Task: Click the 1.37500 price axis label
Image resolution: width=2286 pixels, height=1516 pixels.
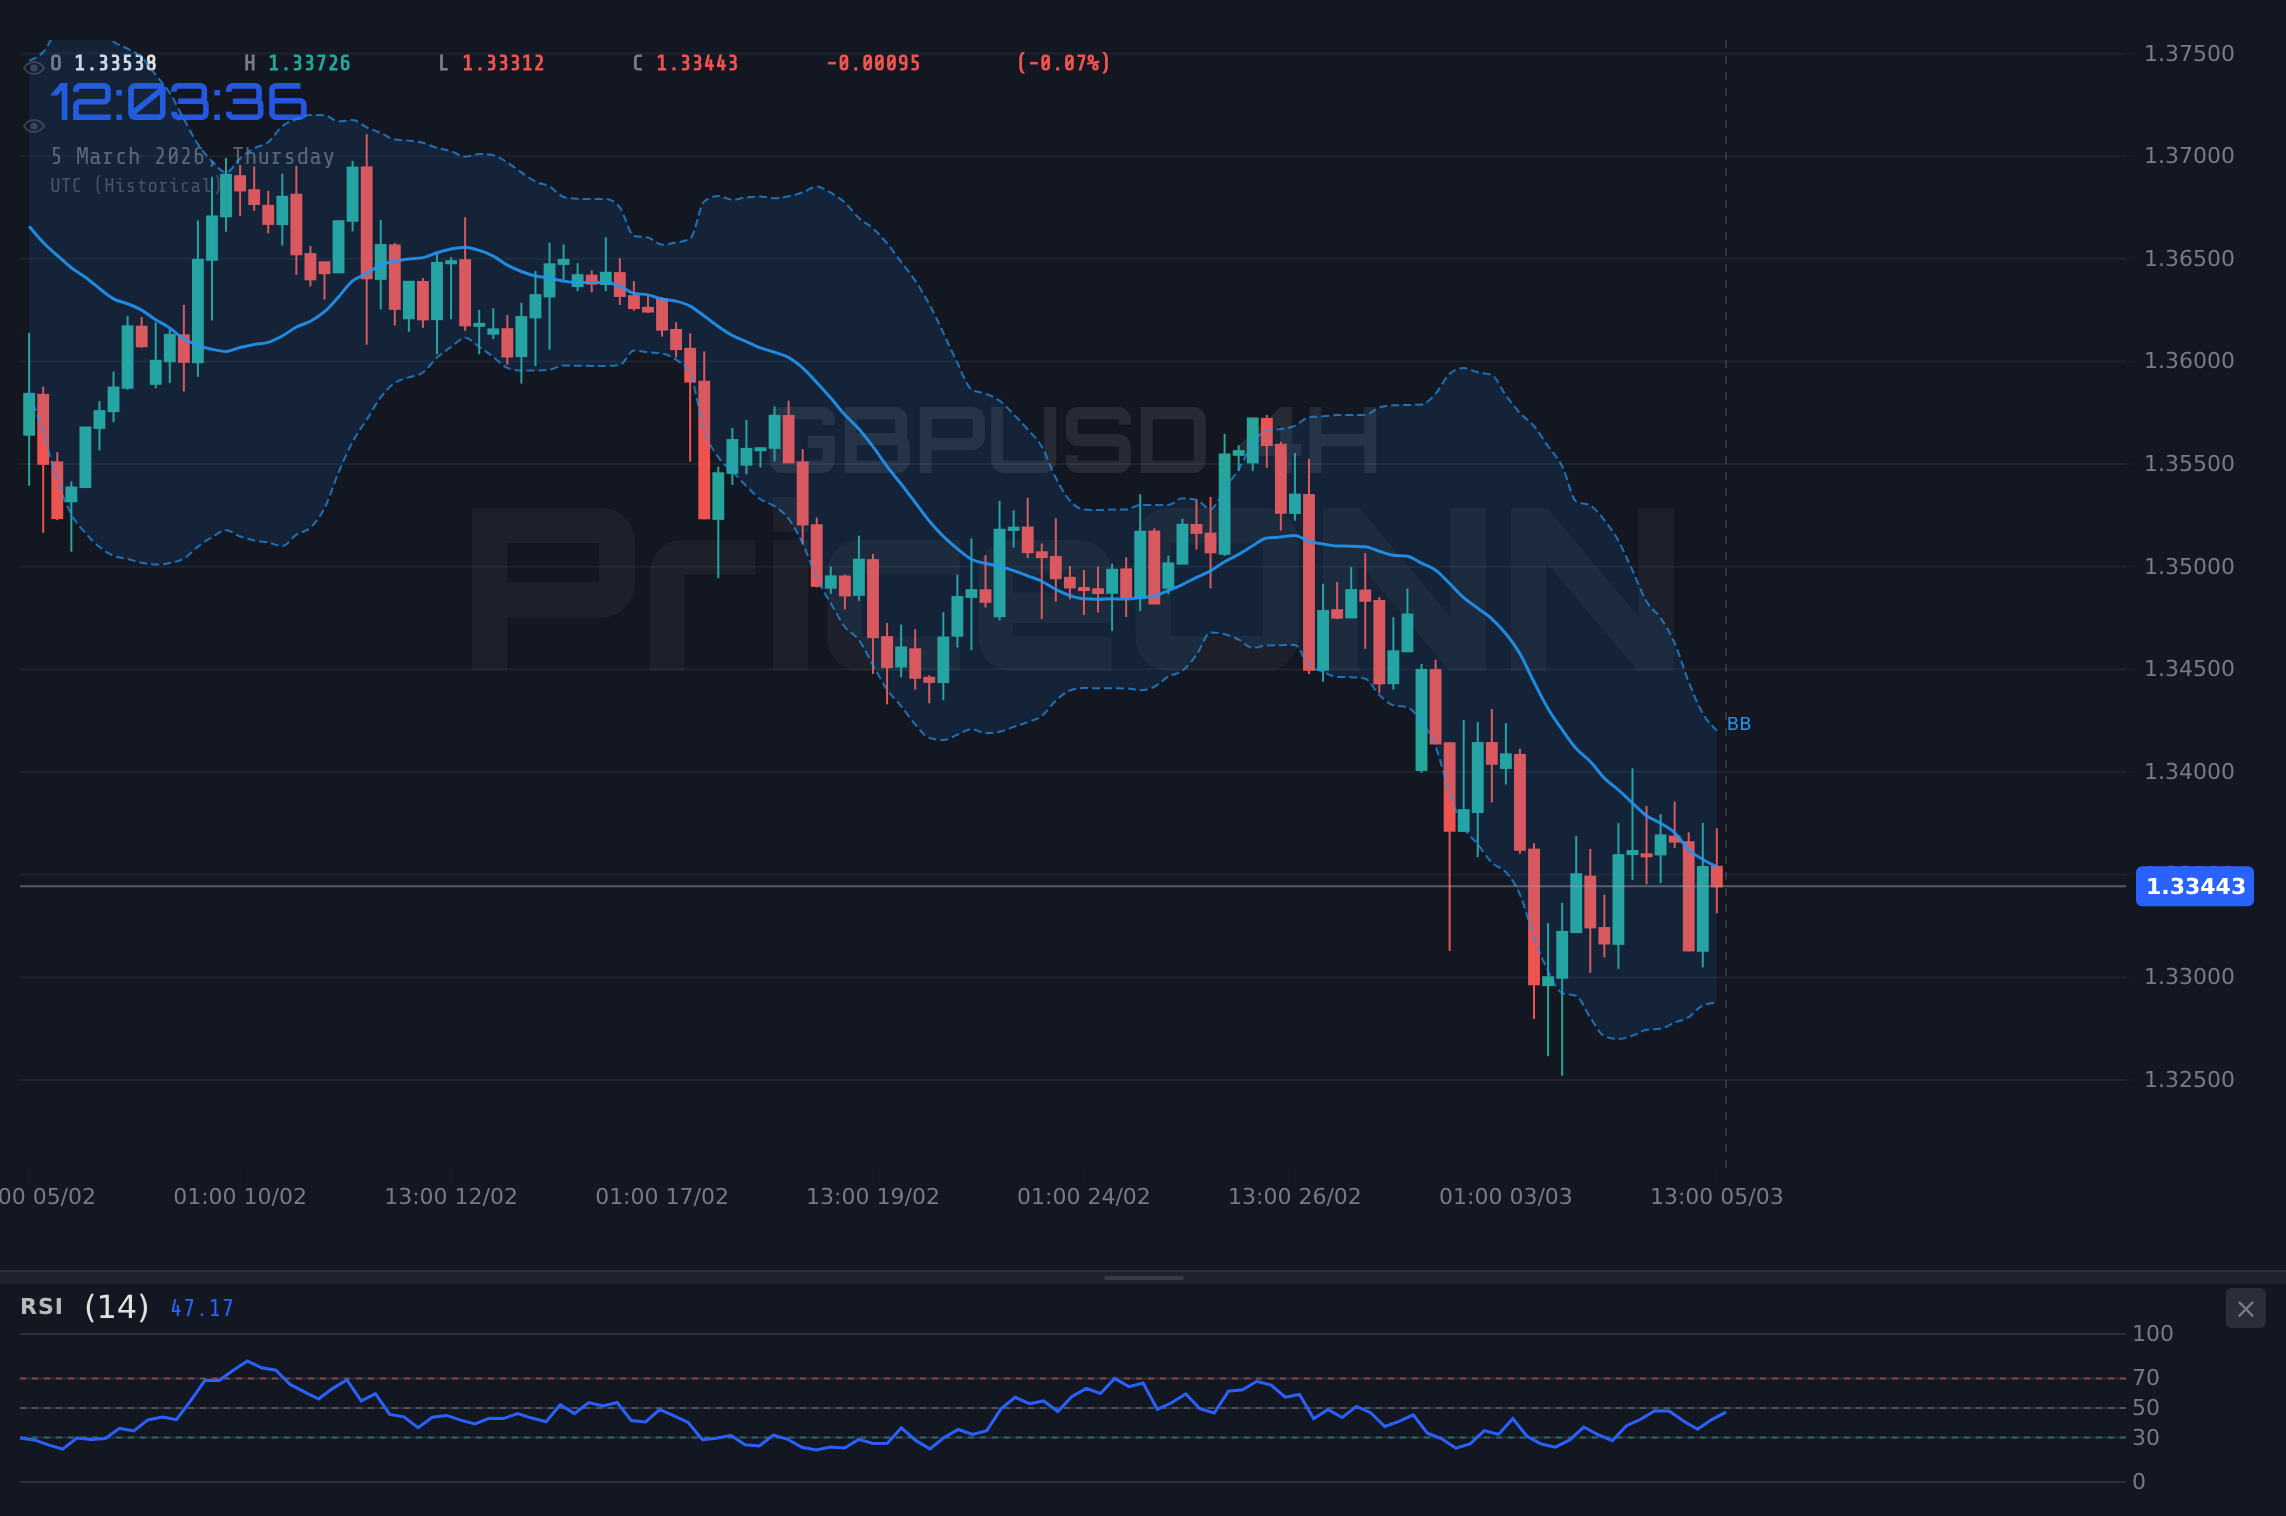Action: click(2189, 53)
